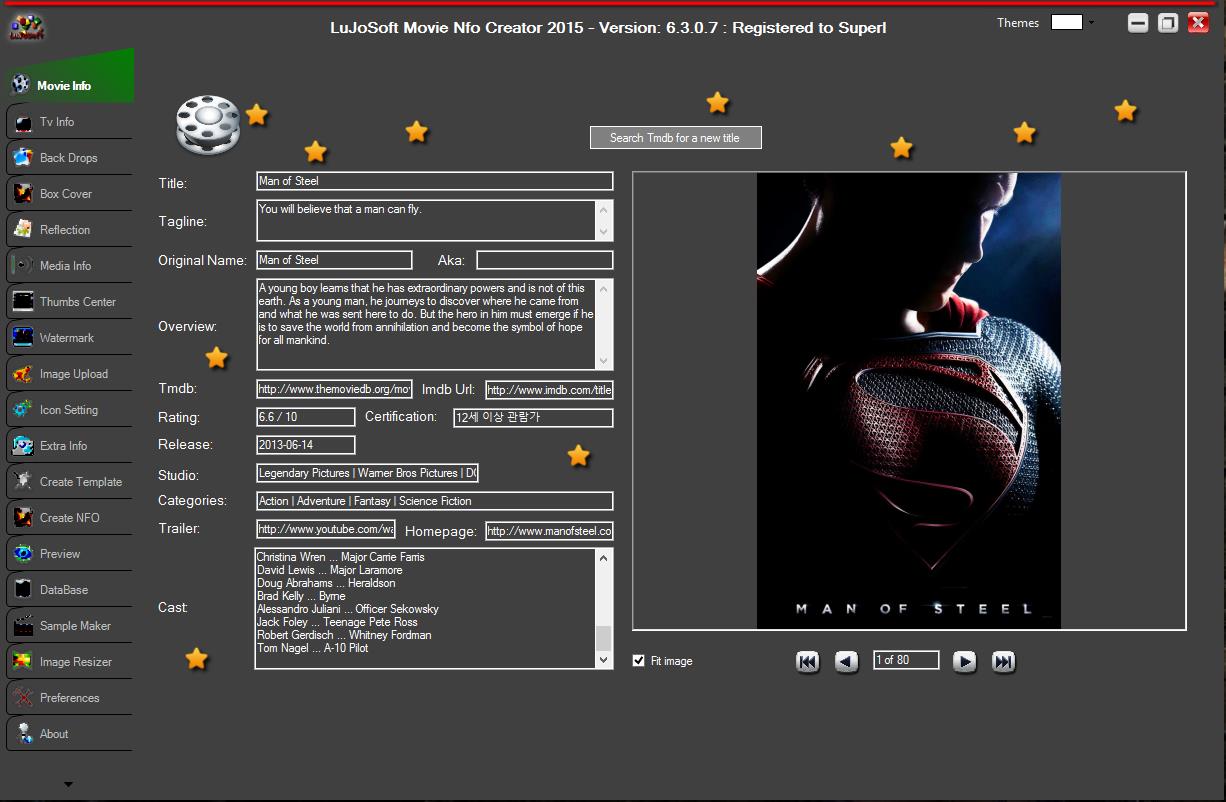Click the LuJoSoft logo icon
This screenshot has height=802, width=1226.
[26, 26]
